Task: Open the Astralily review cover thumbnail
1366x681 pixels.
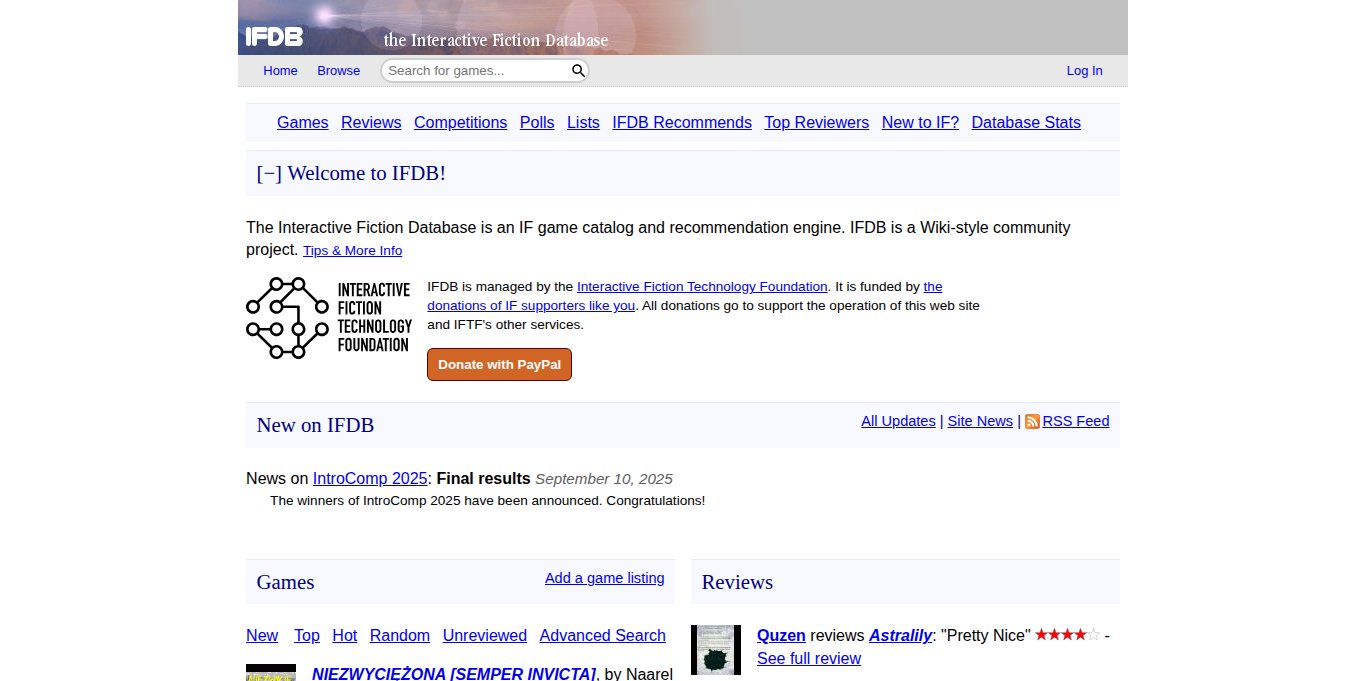Action: [x=715, y=649]
